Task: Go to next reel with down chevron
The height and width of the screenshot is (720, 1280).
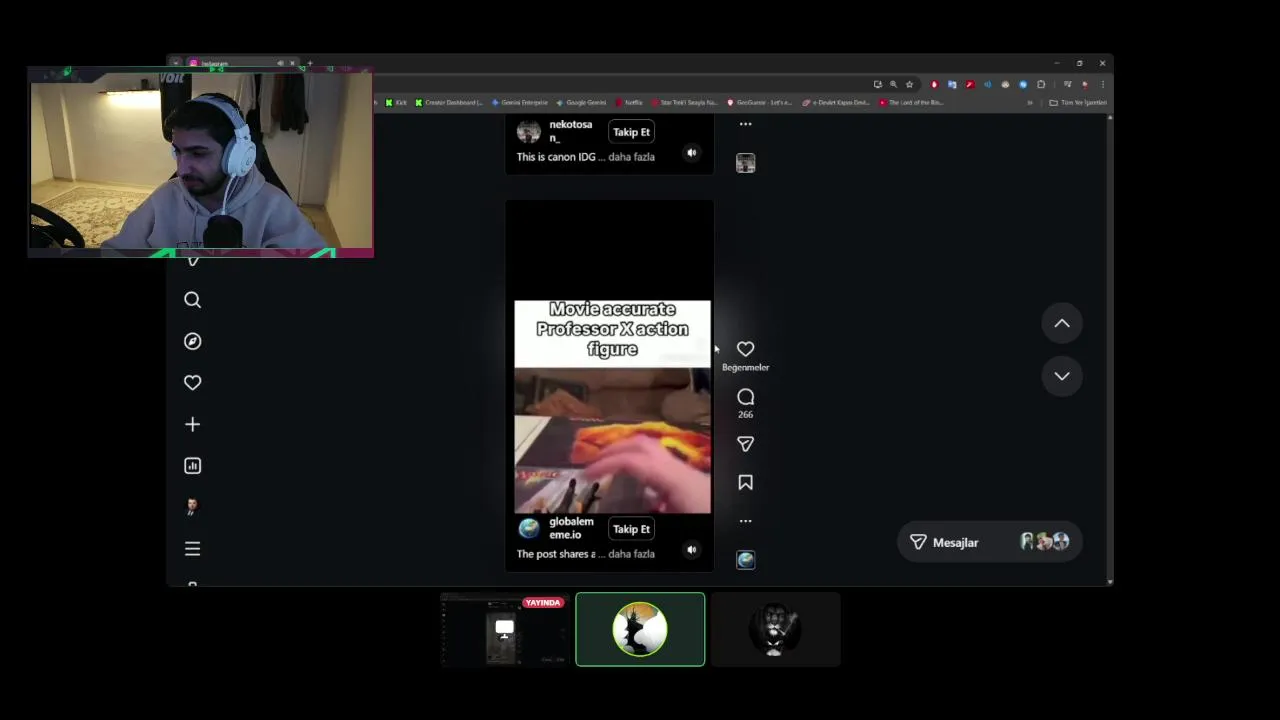Action: click(1062, 376)
